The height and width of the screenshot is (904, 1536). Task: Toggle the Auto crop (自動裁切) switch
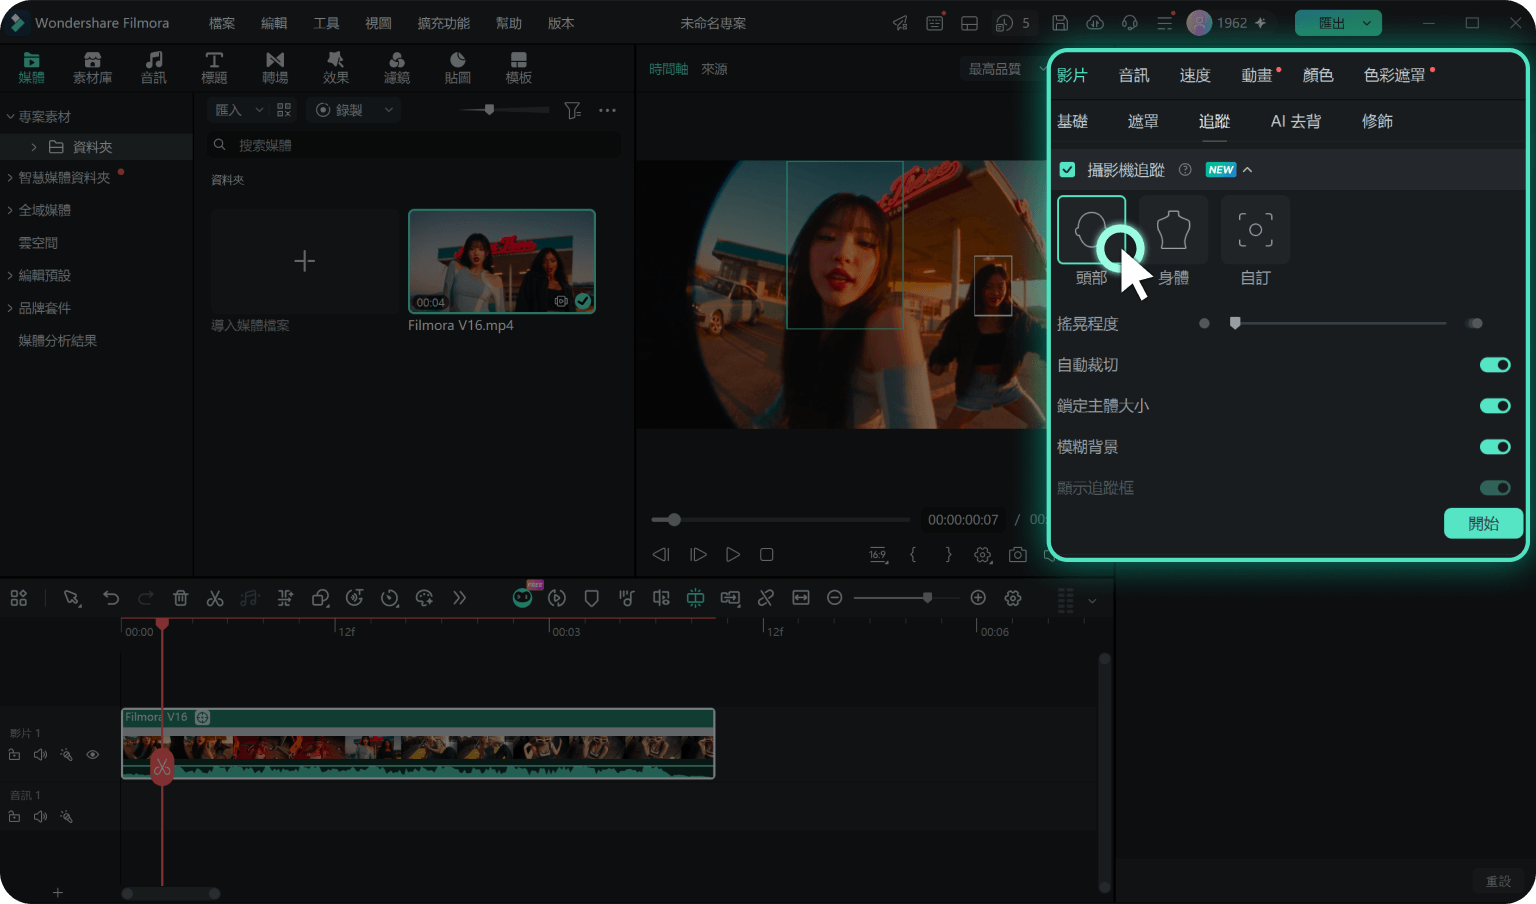click(1495, 365)
